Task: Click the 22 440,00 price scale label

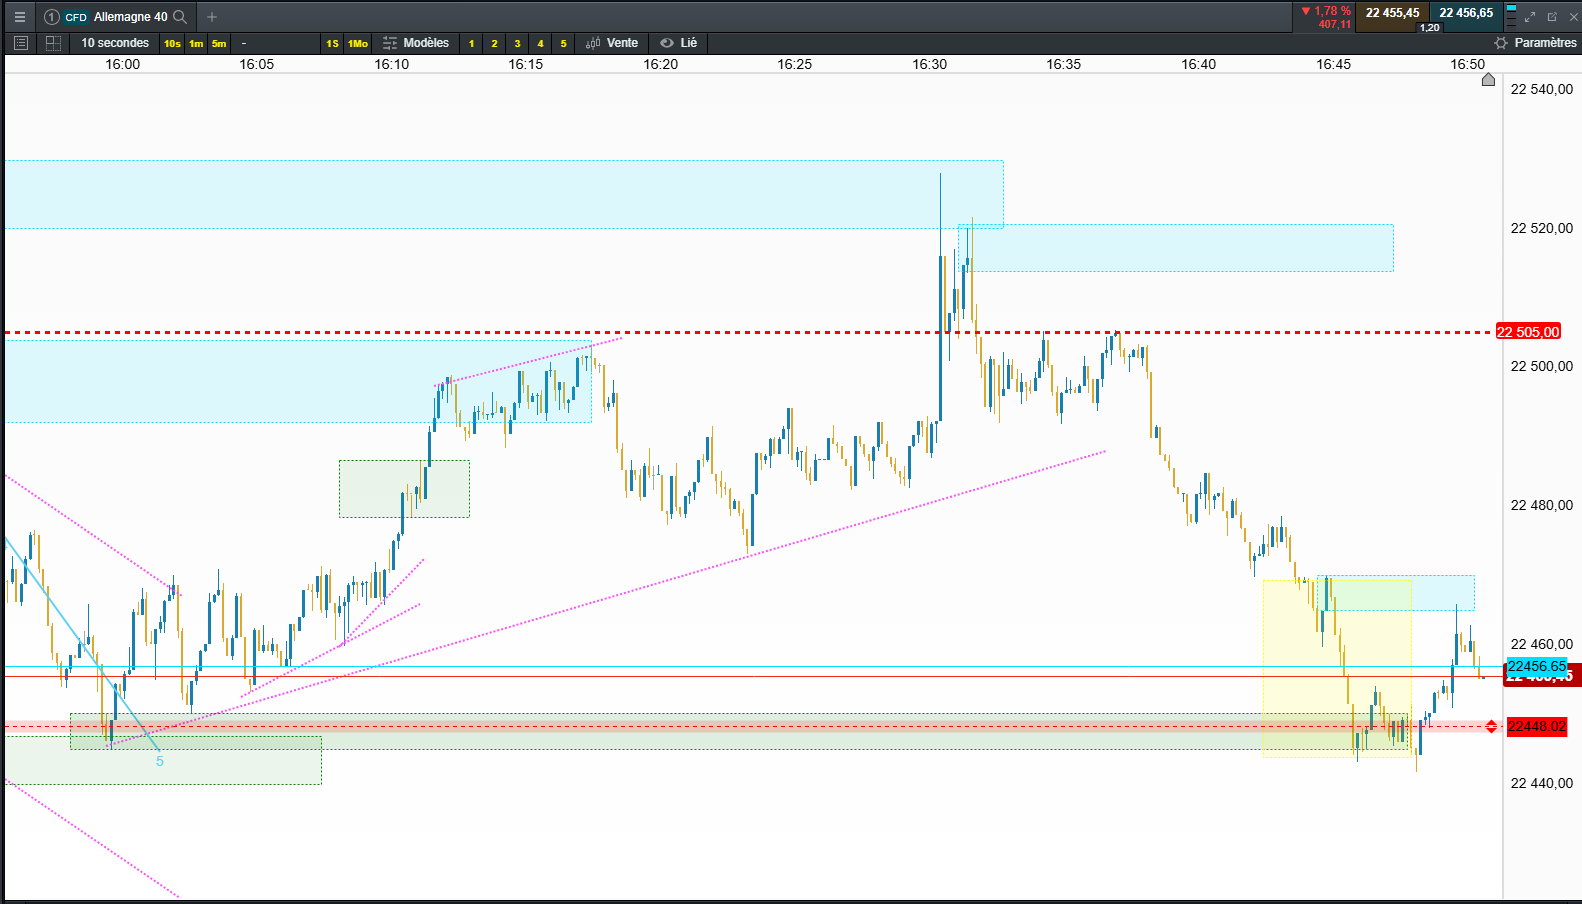Action: click(x=1542, y=783)
